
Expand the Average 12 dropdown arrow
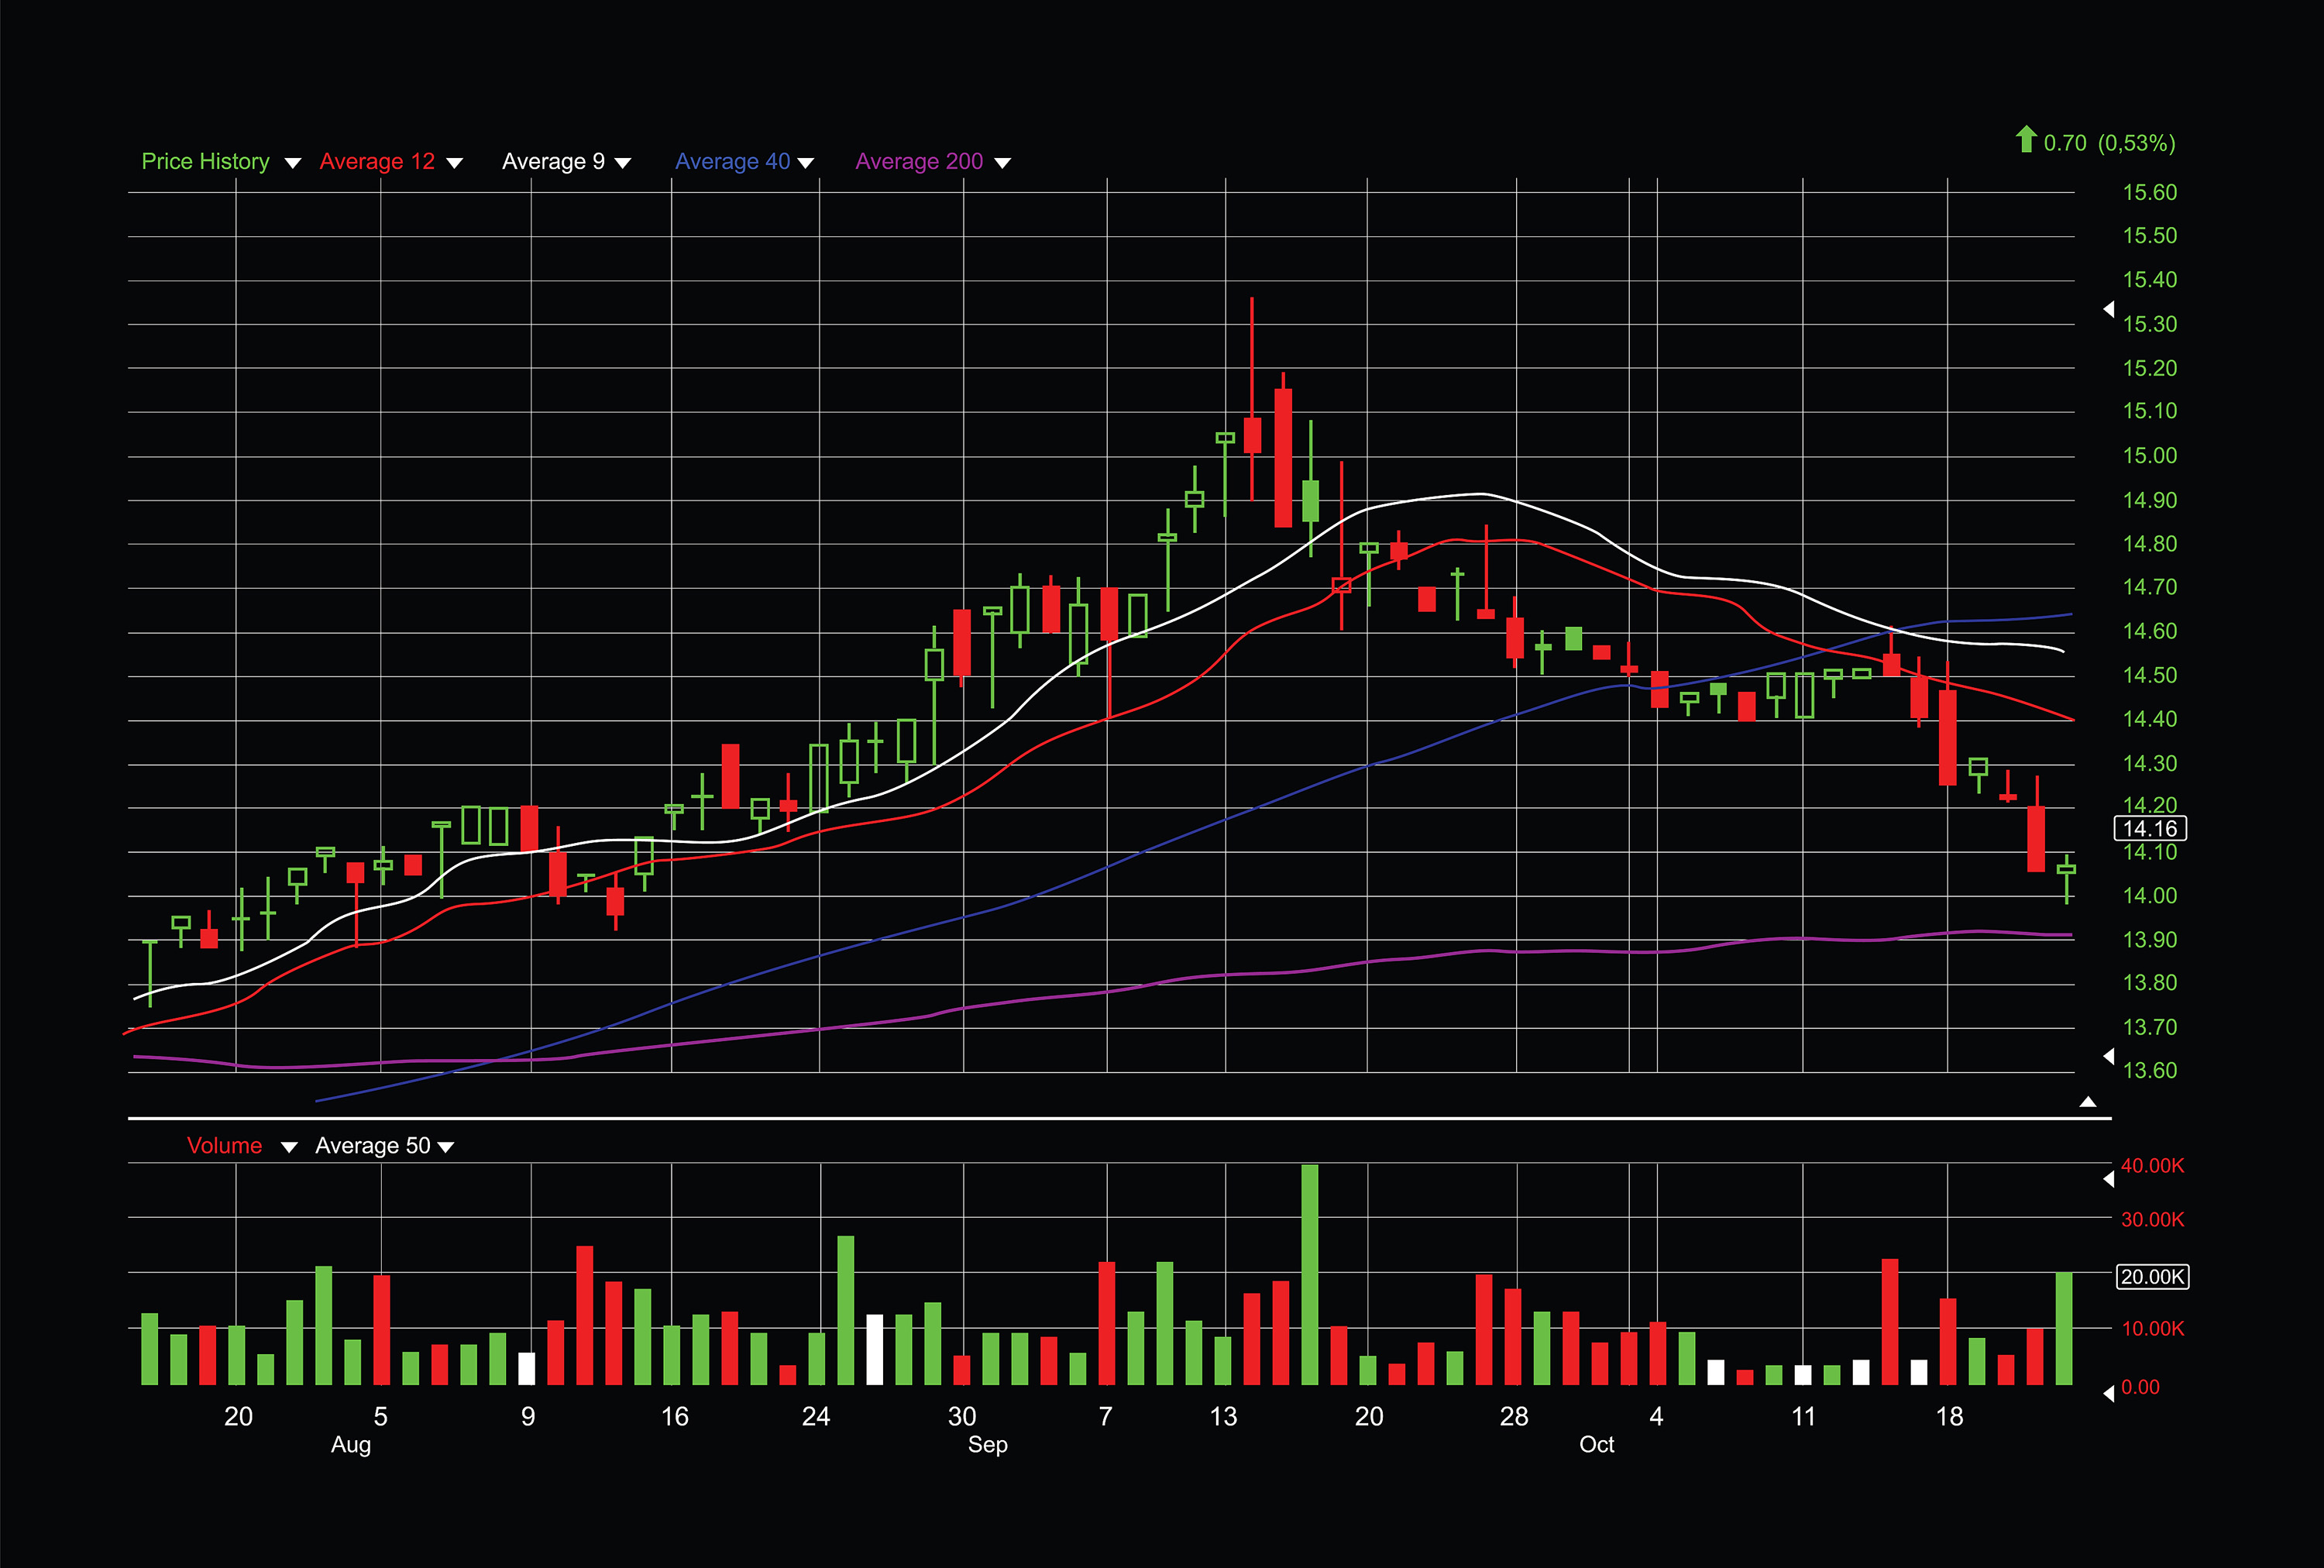pos(454,163)
